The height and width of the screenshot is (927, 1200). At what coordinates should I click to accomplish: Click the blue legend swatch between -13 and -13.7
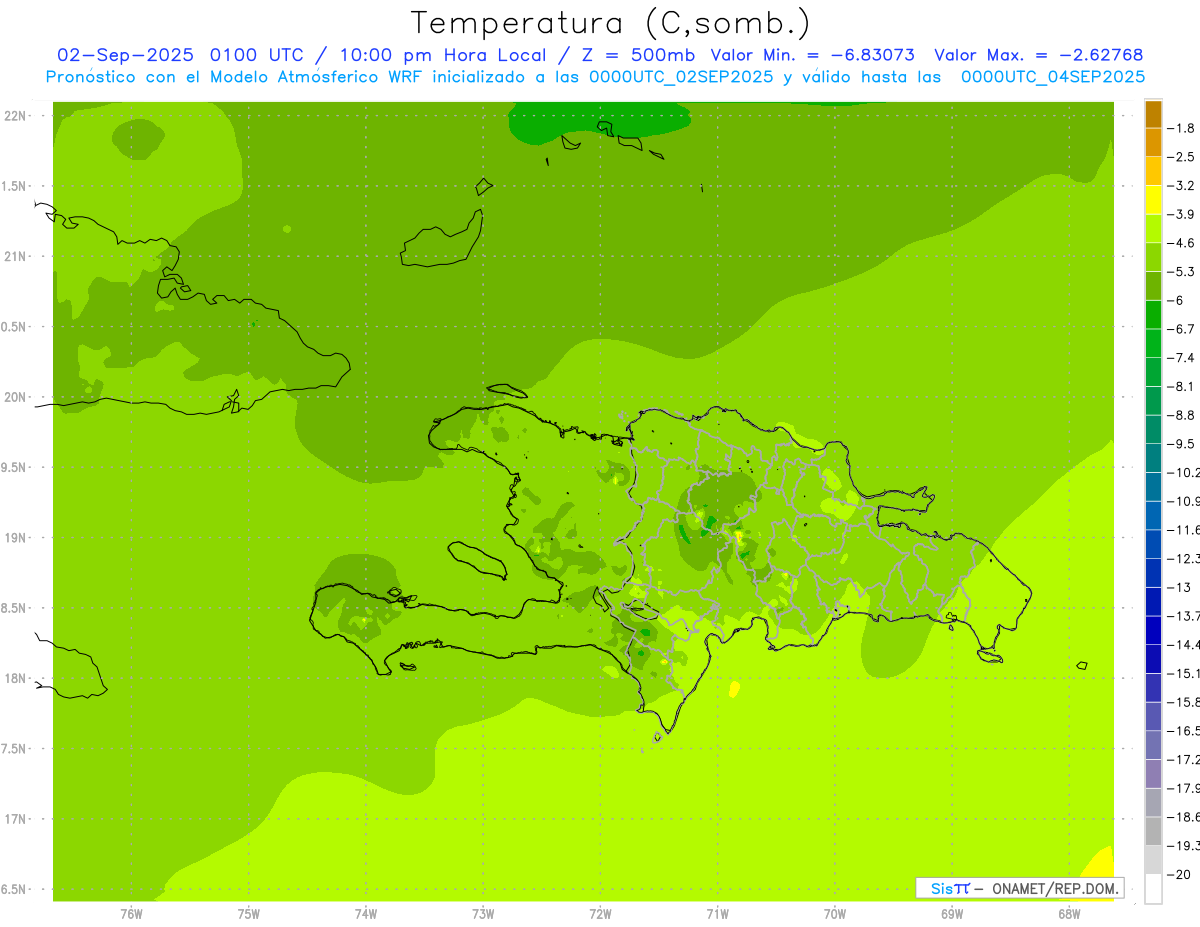(1153, 601)
